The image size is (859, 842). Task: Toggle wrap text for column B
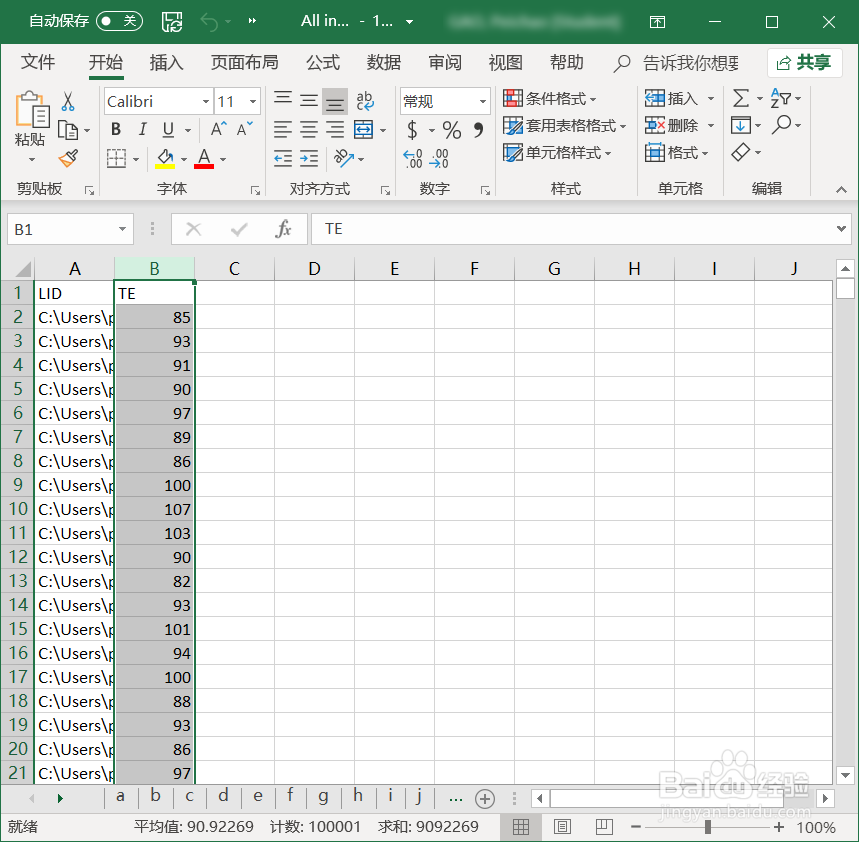[364, 100]
